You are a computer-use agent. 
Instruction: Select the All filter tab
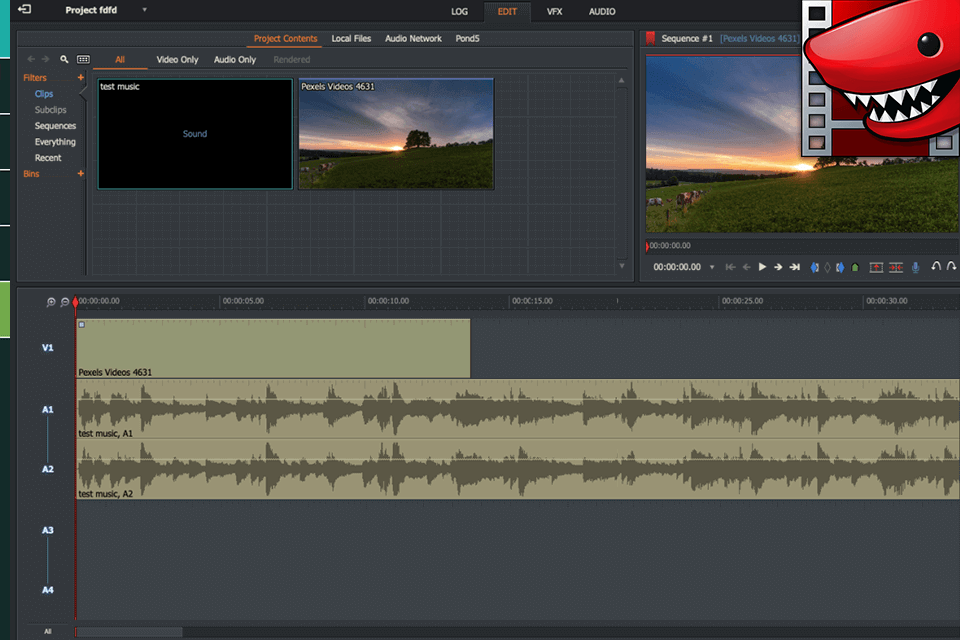[x=120, y=59]
